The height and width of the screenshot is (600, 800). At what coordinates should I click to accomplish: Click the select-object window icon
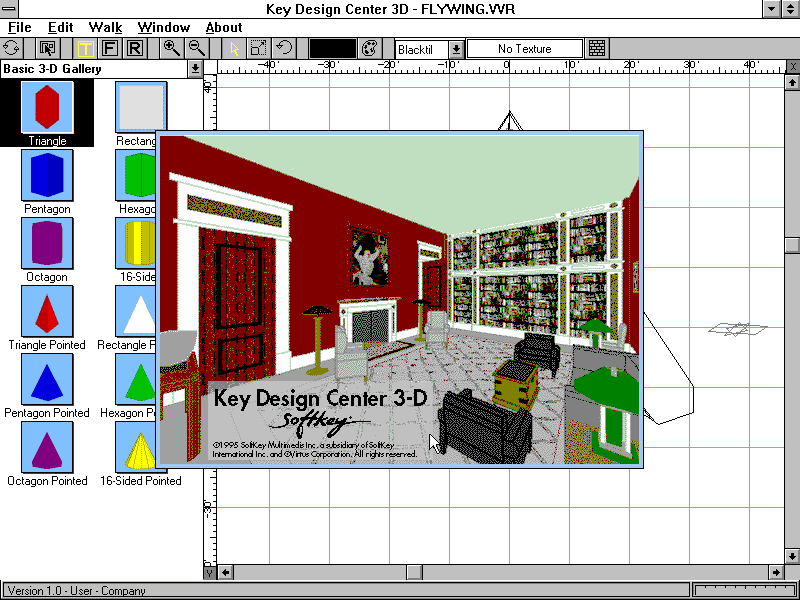[x=47, y=48]
